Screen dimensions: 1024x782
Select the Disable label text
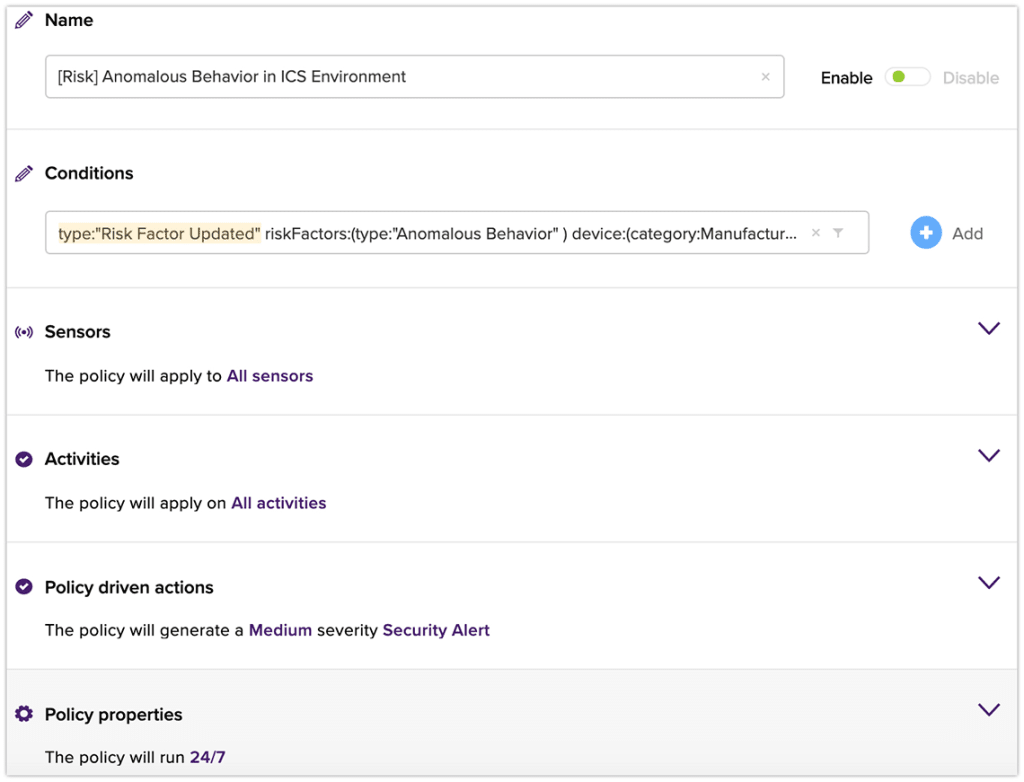(970, 78)
